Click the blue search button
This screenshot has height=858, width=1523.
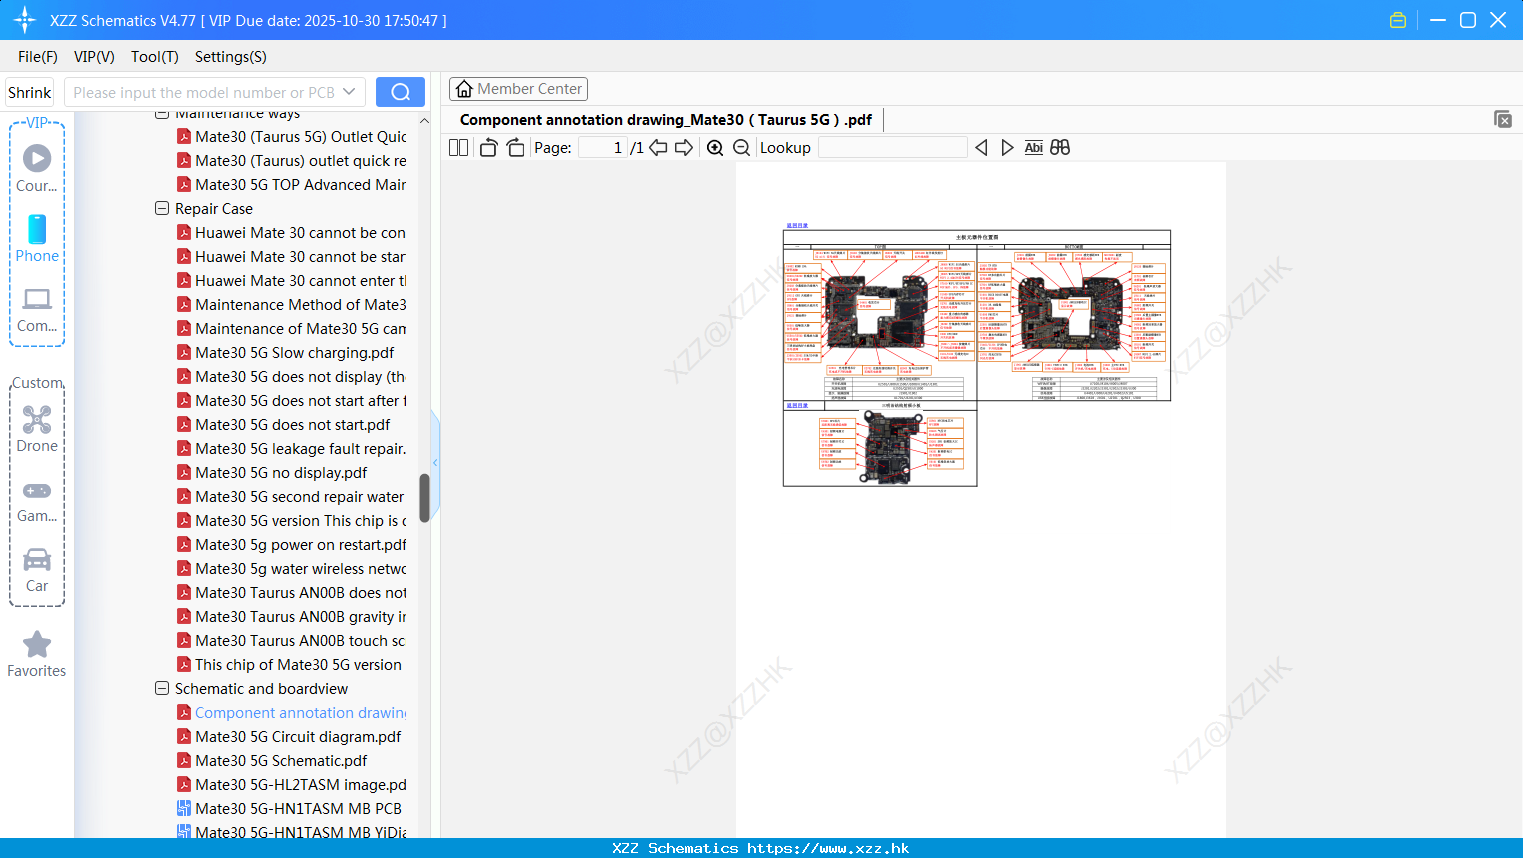(x=400, y=92)
